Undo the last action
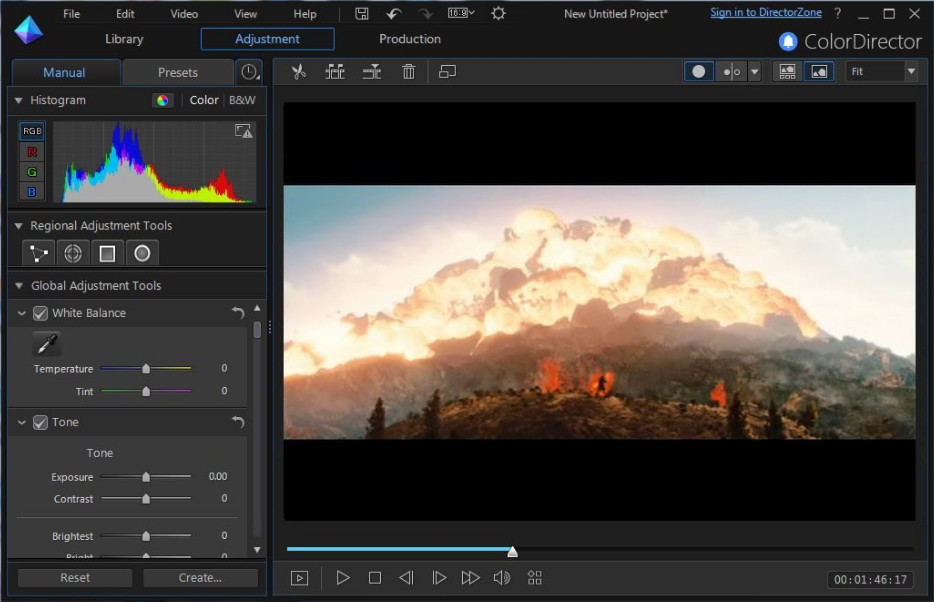The height and width of the screenshot is (602, 934). tap(393, 14)
